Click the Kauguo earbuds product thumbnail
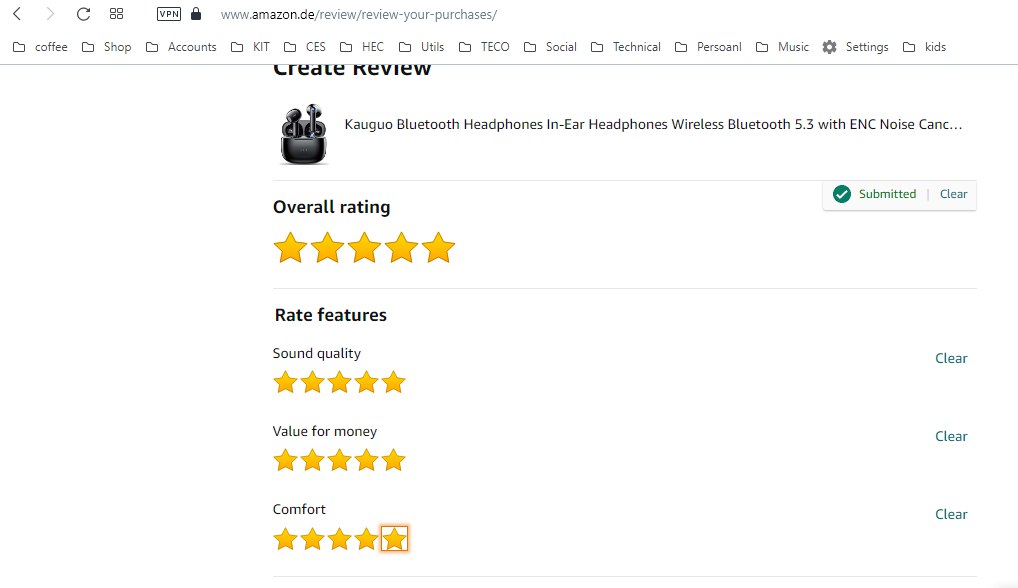 304,134
